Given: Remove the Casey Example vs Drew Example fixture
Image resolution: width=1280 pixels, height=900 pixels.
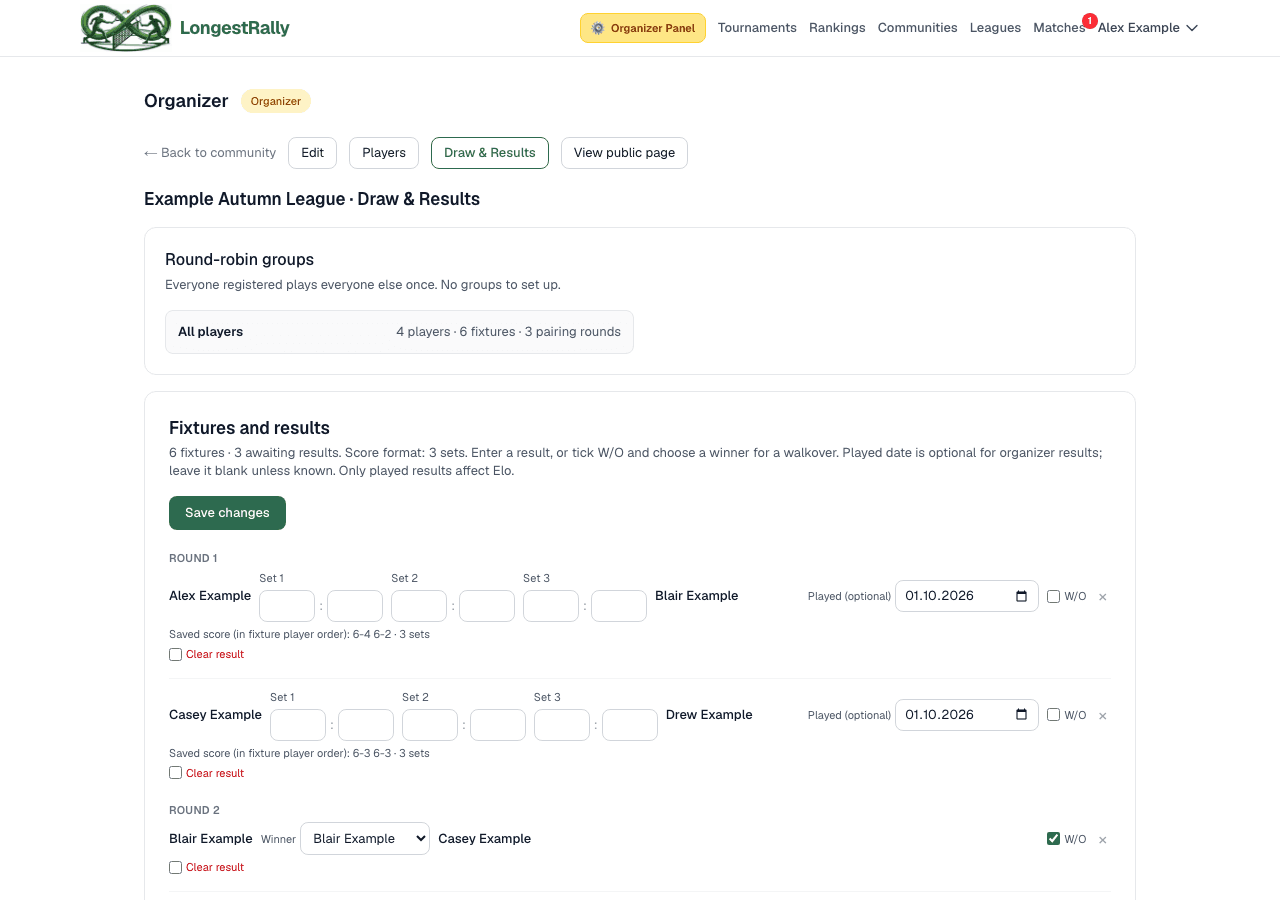Looking at the screenshot, I should (1103, 716).
